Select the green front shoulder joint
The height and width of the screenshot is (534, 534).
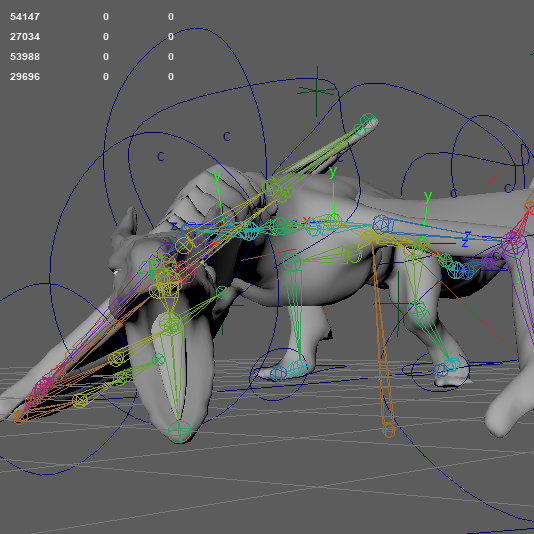tap(292, 262)
